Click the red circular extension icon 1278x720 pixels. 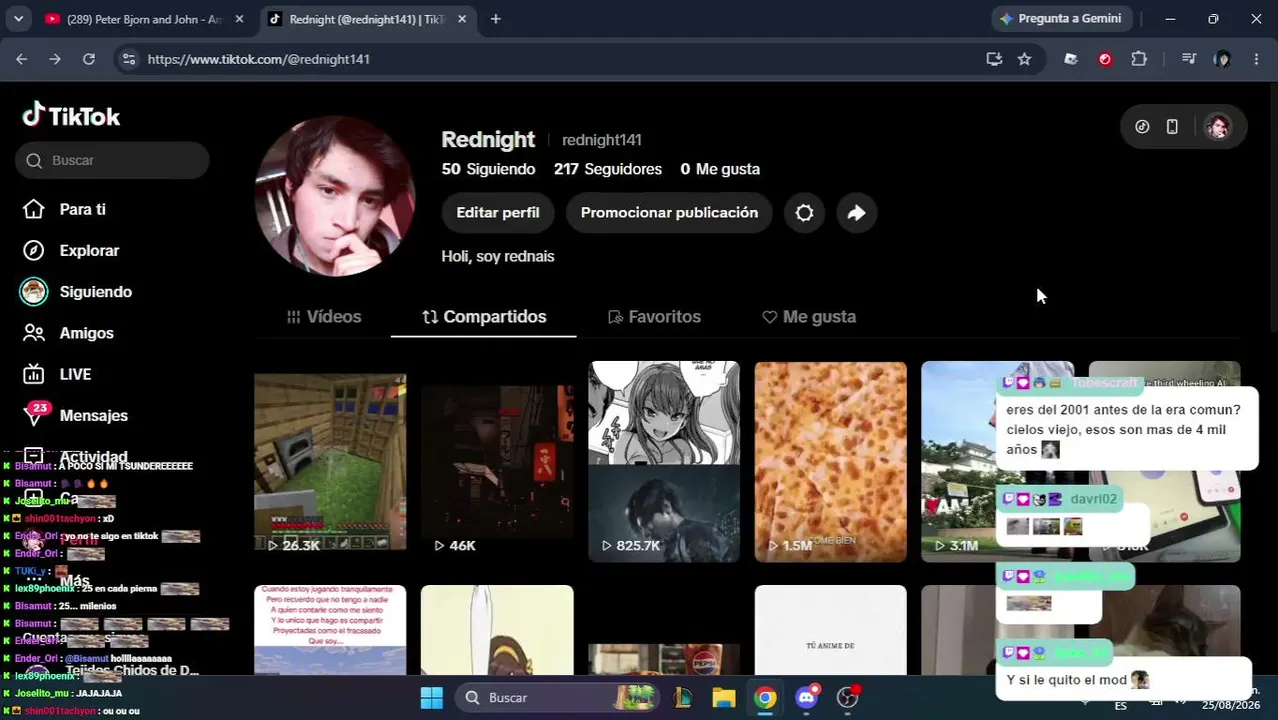[x=1105, y=59]
